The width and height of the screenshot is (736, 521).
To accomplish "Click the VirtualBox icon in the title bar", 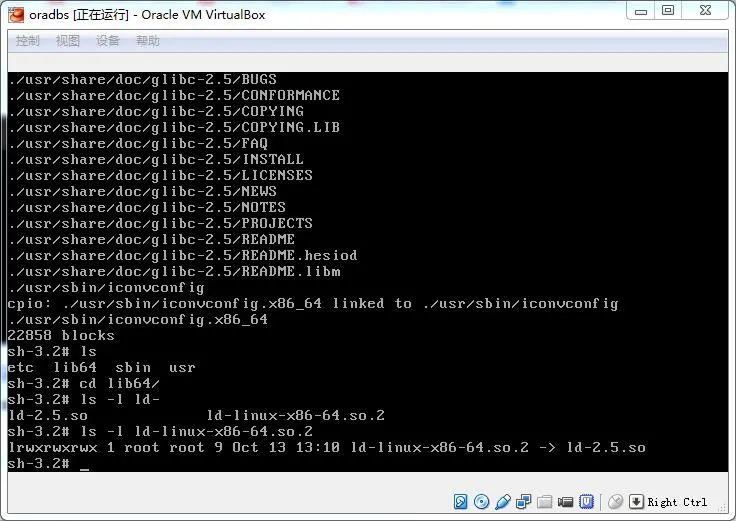I will (16, 15).
